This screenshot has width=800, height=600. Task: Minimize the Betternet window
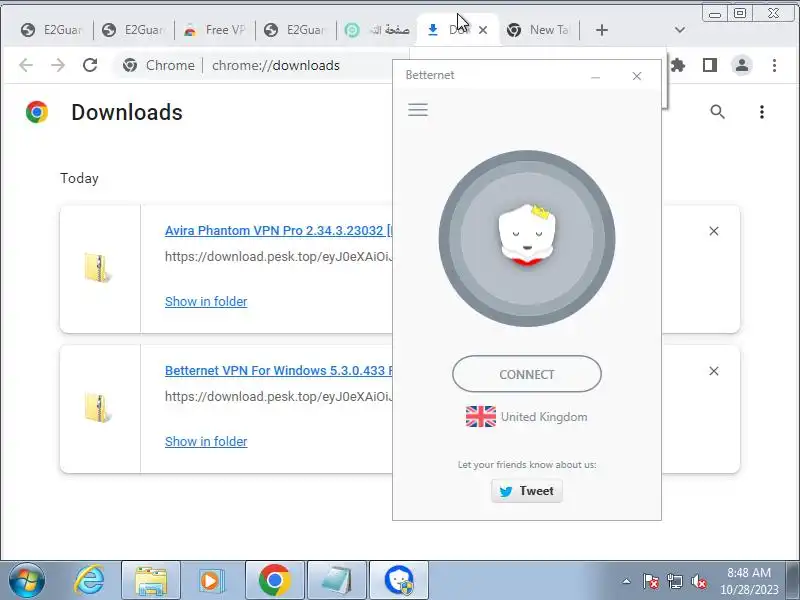pyautogui.click(x=595, y=76)
